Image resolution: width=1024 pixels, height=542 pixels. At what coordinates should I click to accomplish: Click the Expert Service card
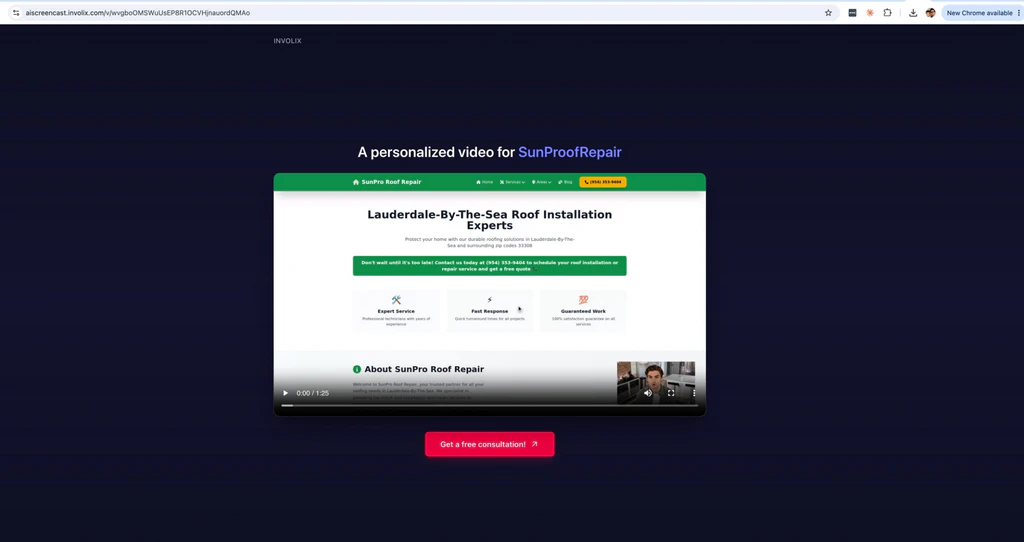[x=396, y=311]
